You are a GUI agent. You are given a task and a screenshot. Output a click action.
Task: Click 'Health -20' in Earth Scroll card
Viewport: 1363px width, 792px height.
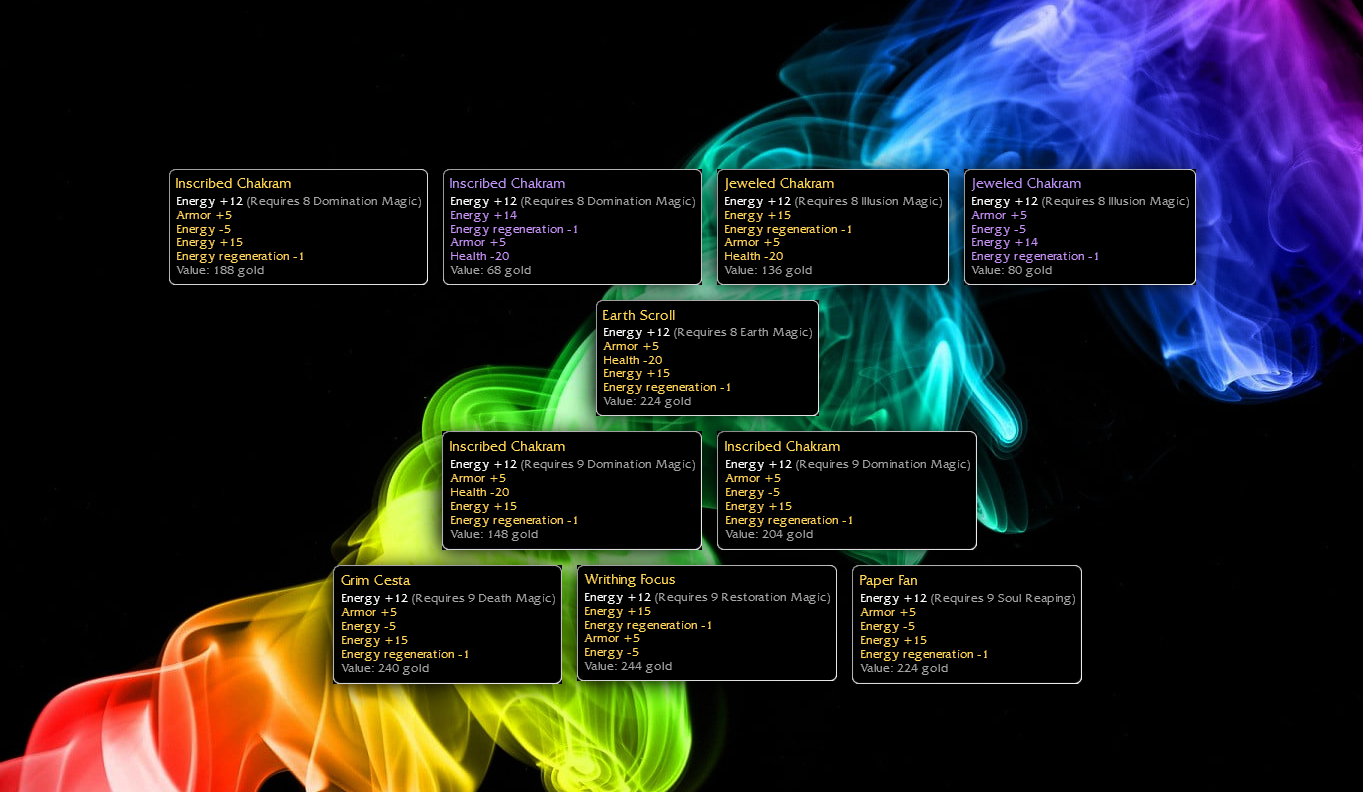click(632, 360)
